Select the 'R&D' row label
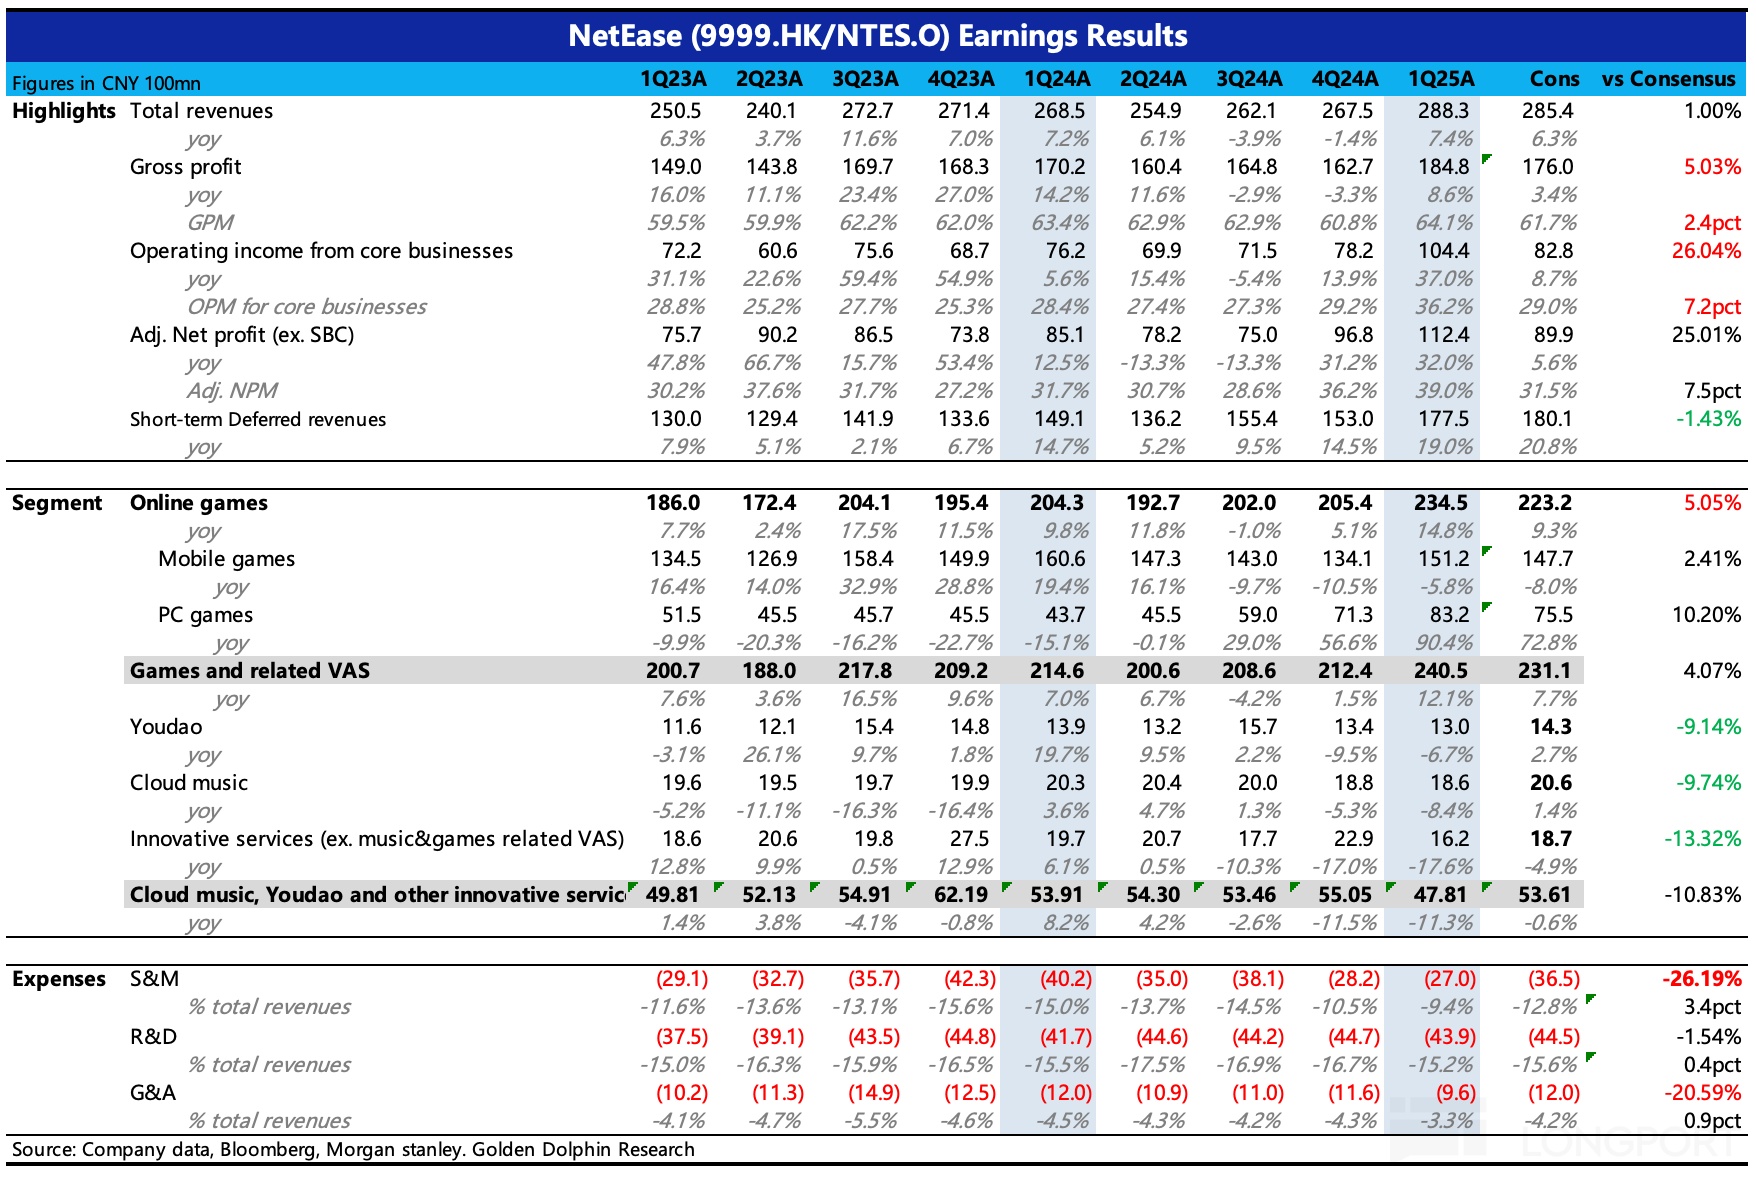 153,1037
